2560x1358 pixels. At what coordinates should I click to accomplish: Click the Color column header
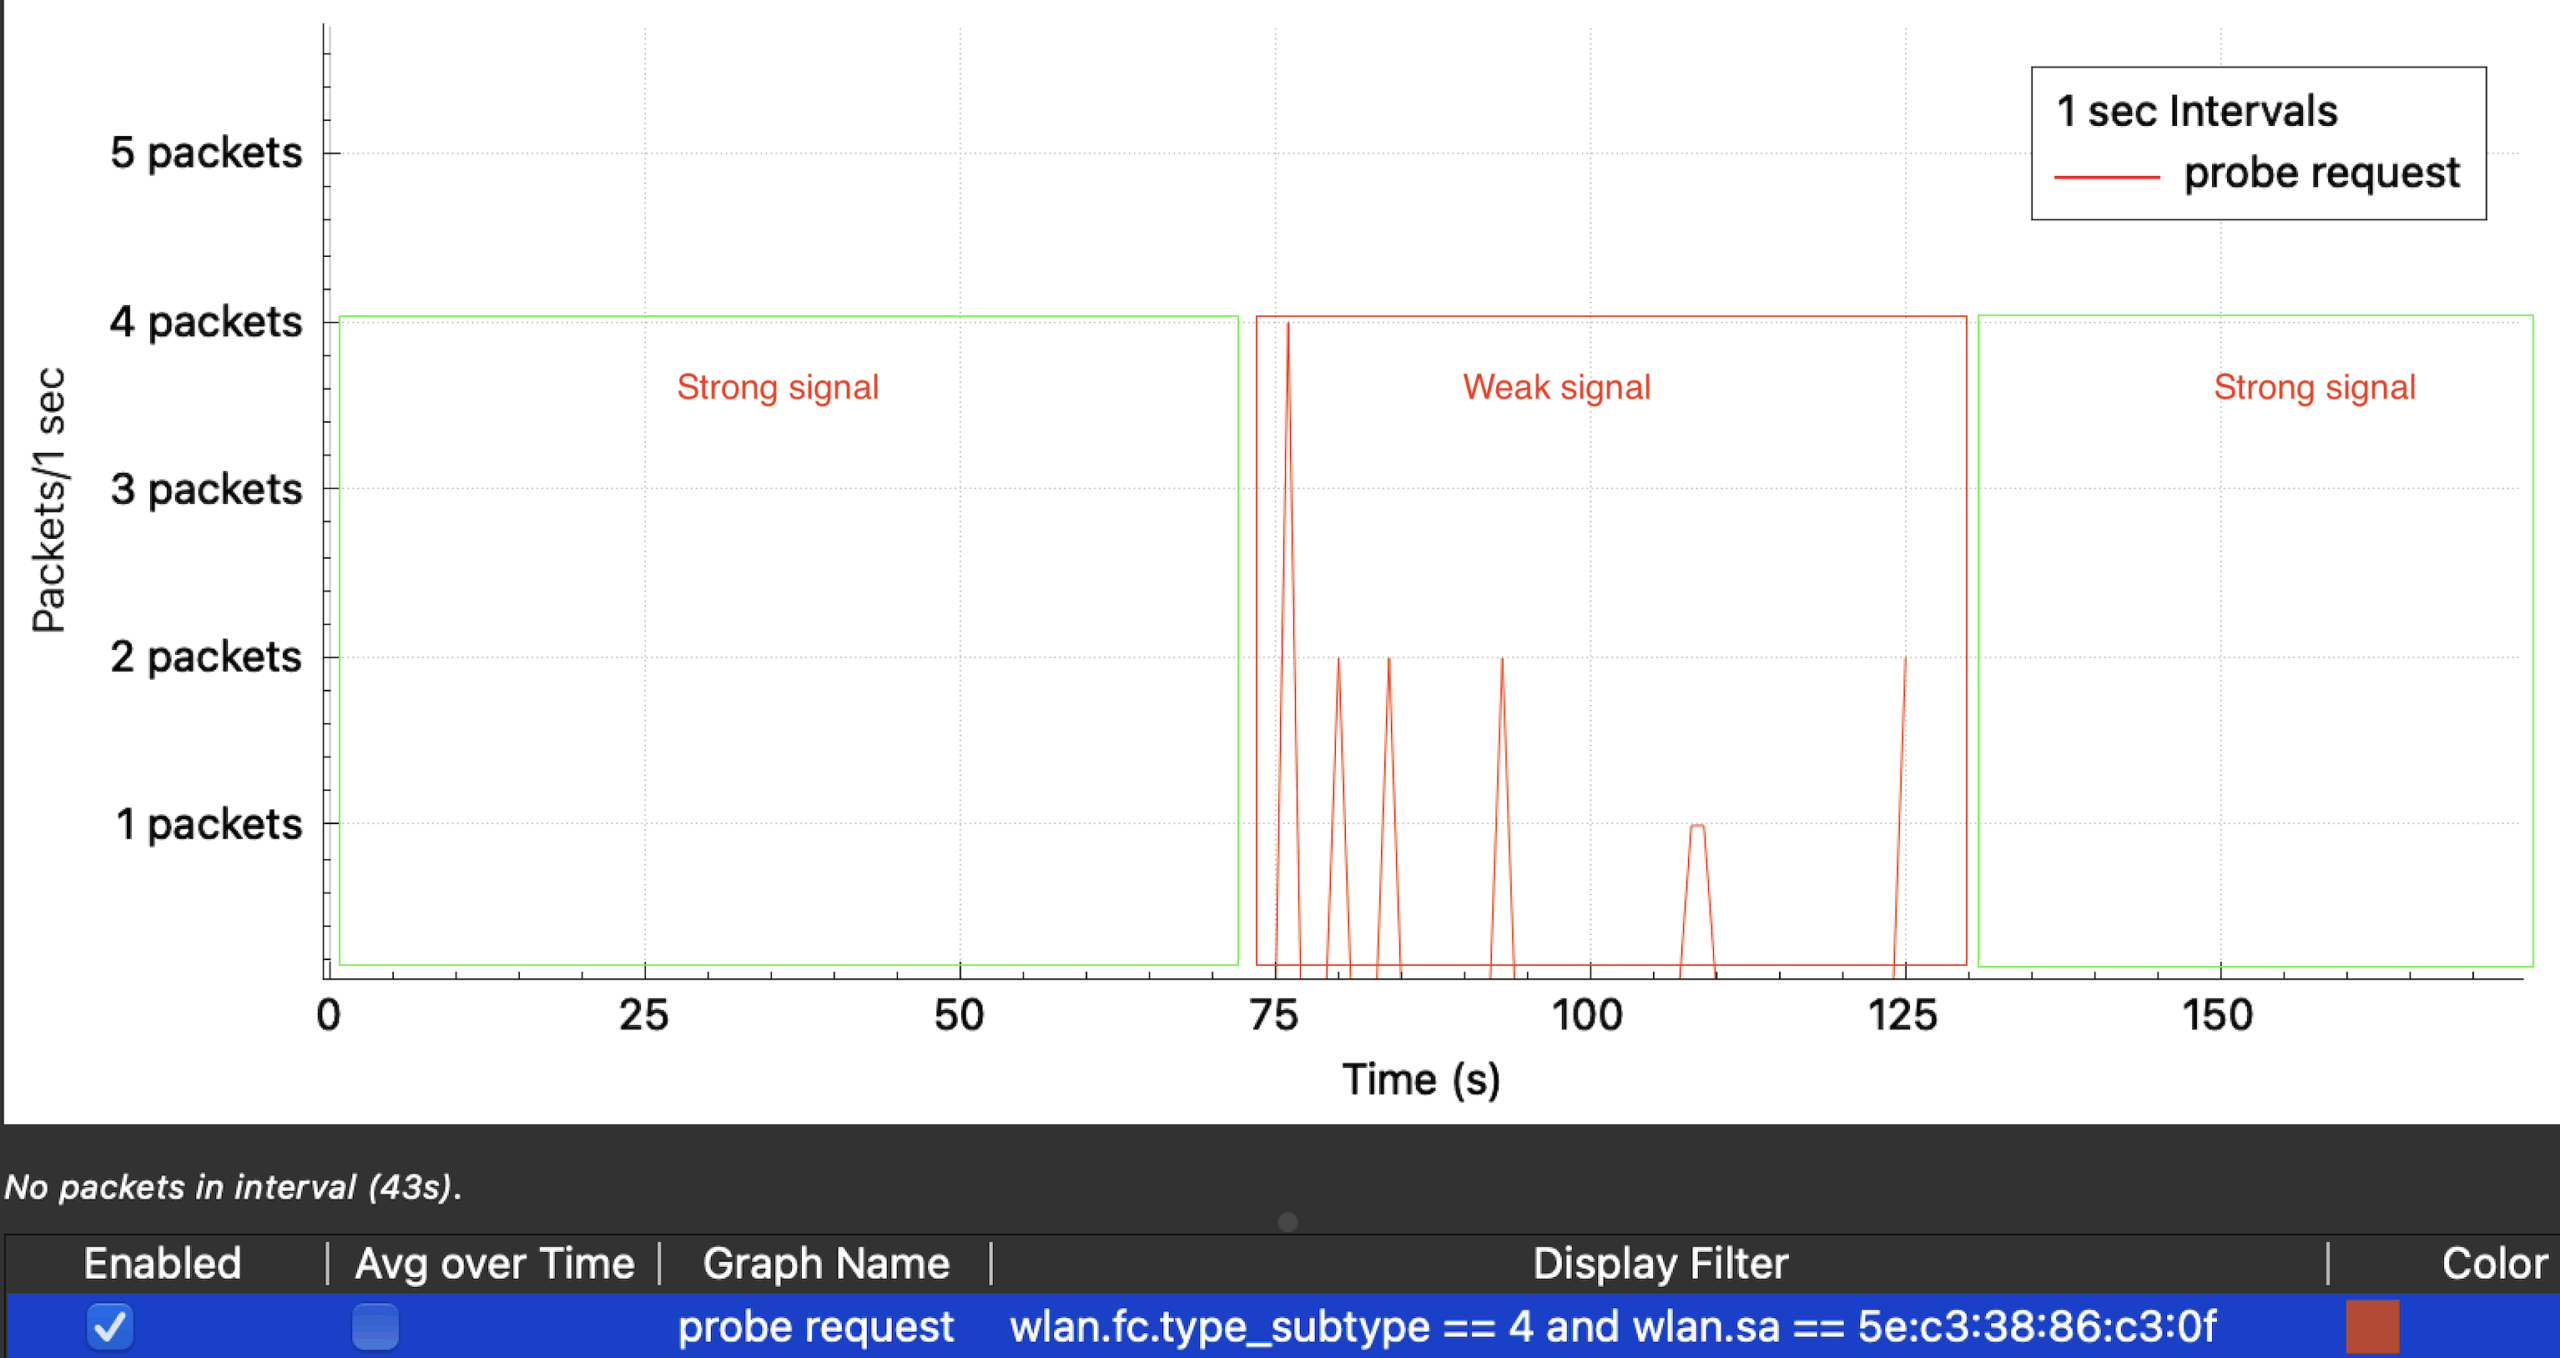[2493, 1264]
